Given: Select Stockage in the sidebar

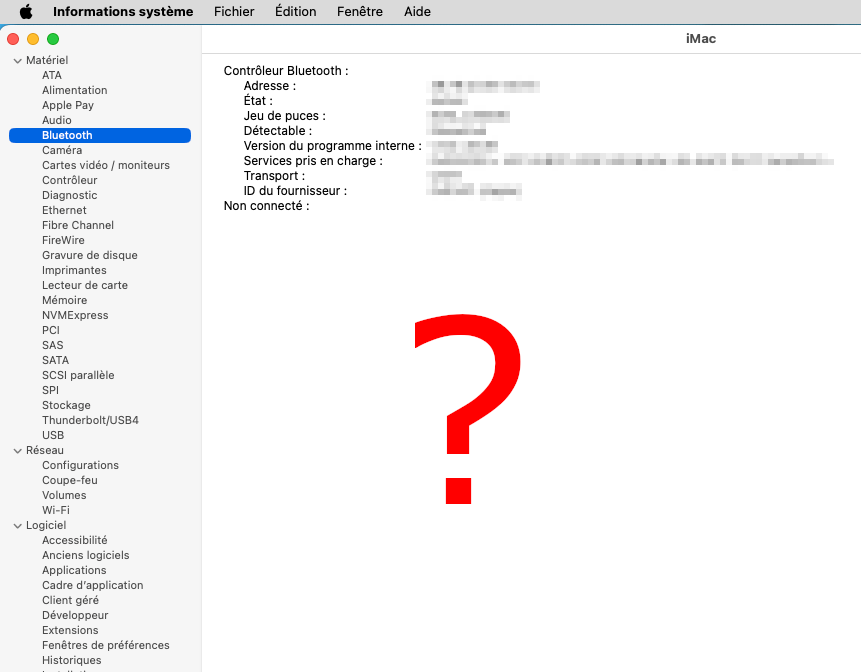Looking at the screenshot, I should click(x=66, y=405).
